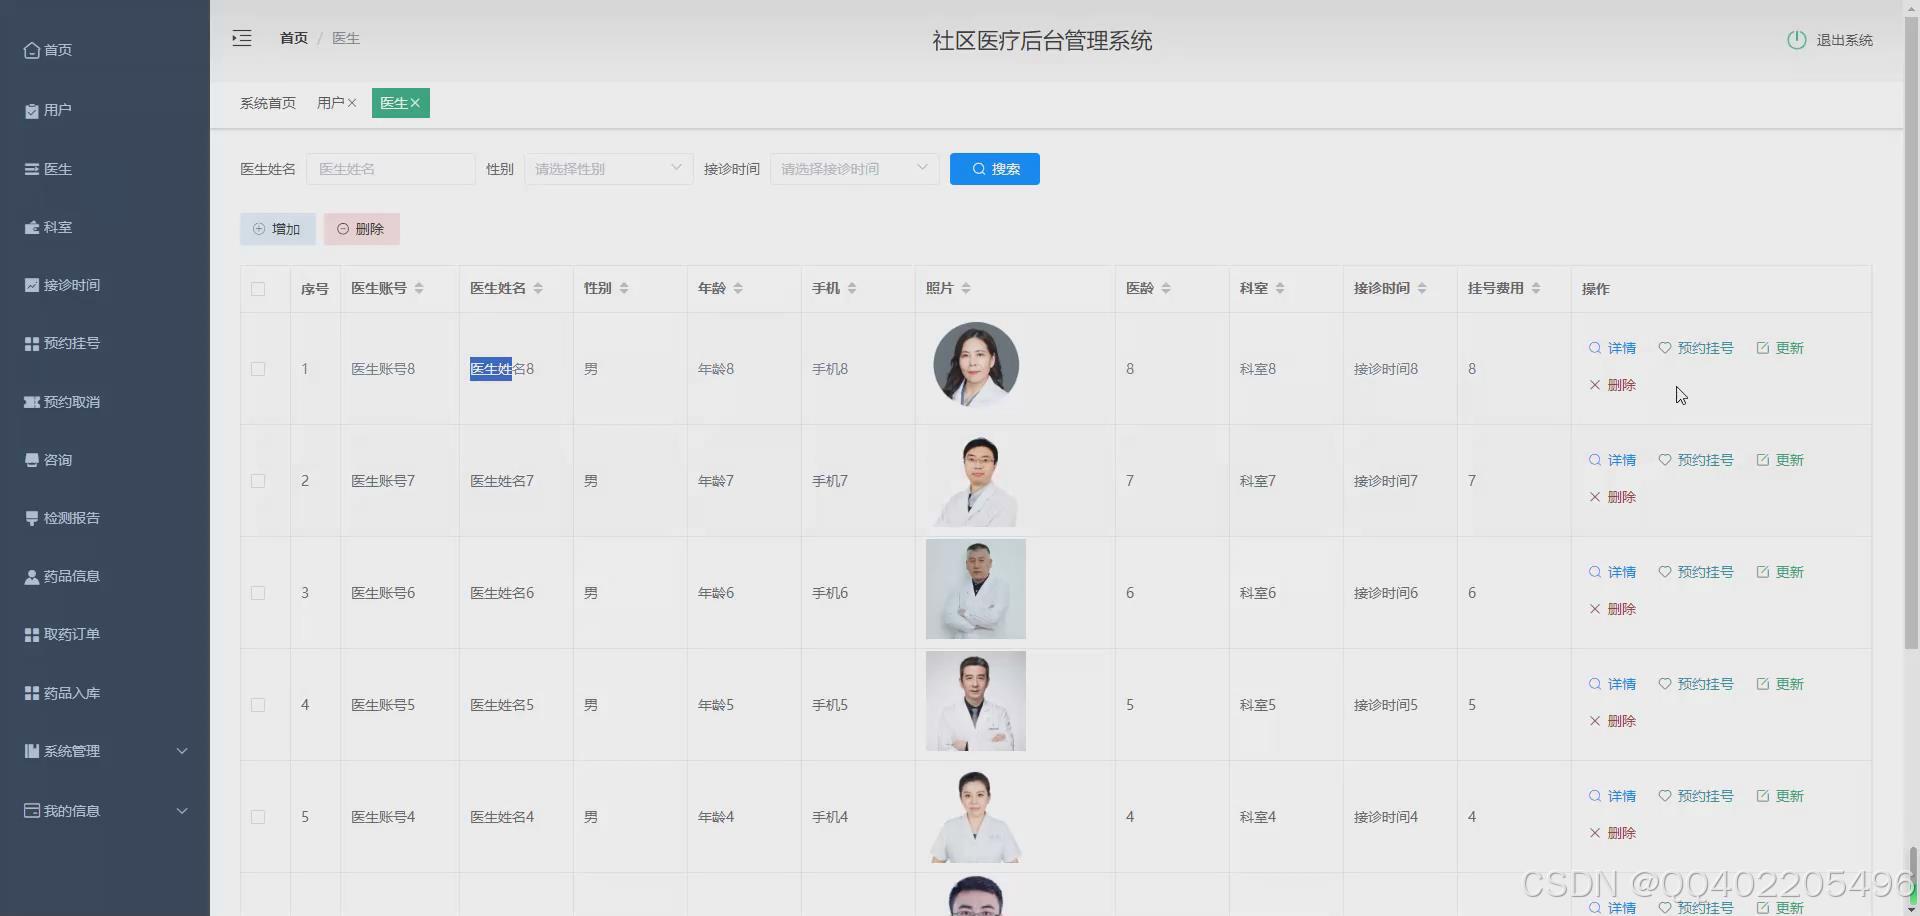The width and height of the screenshot is (1920, 916).
Task: Open 预约挂号 in the sidebar
Action: [x=62, y=343]
